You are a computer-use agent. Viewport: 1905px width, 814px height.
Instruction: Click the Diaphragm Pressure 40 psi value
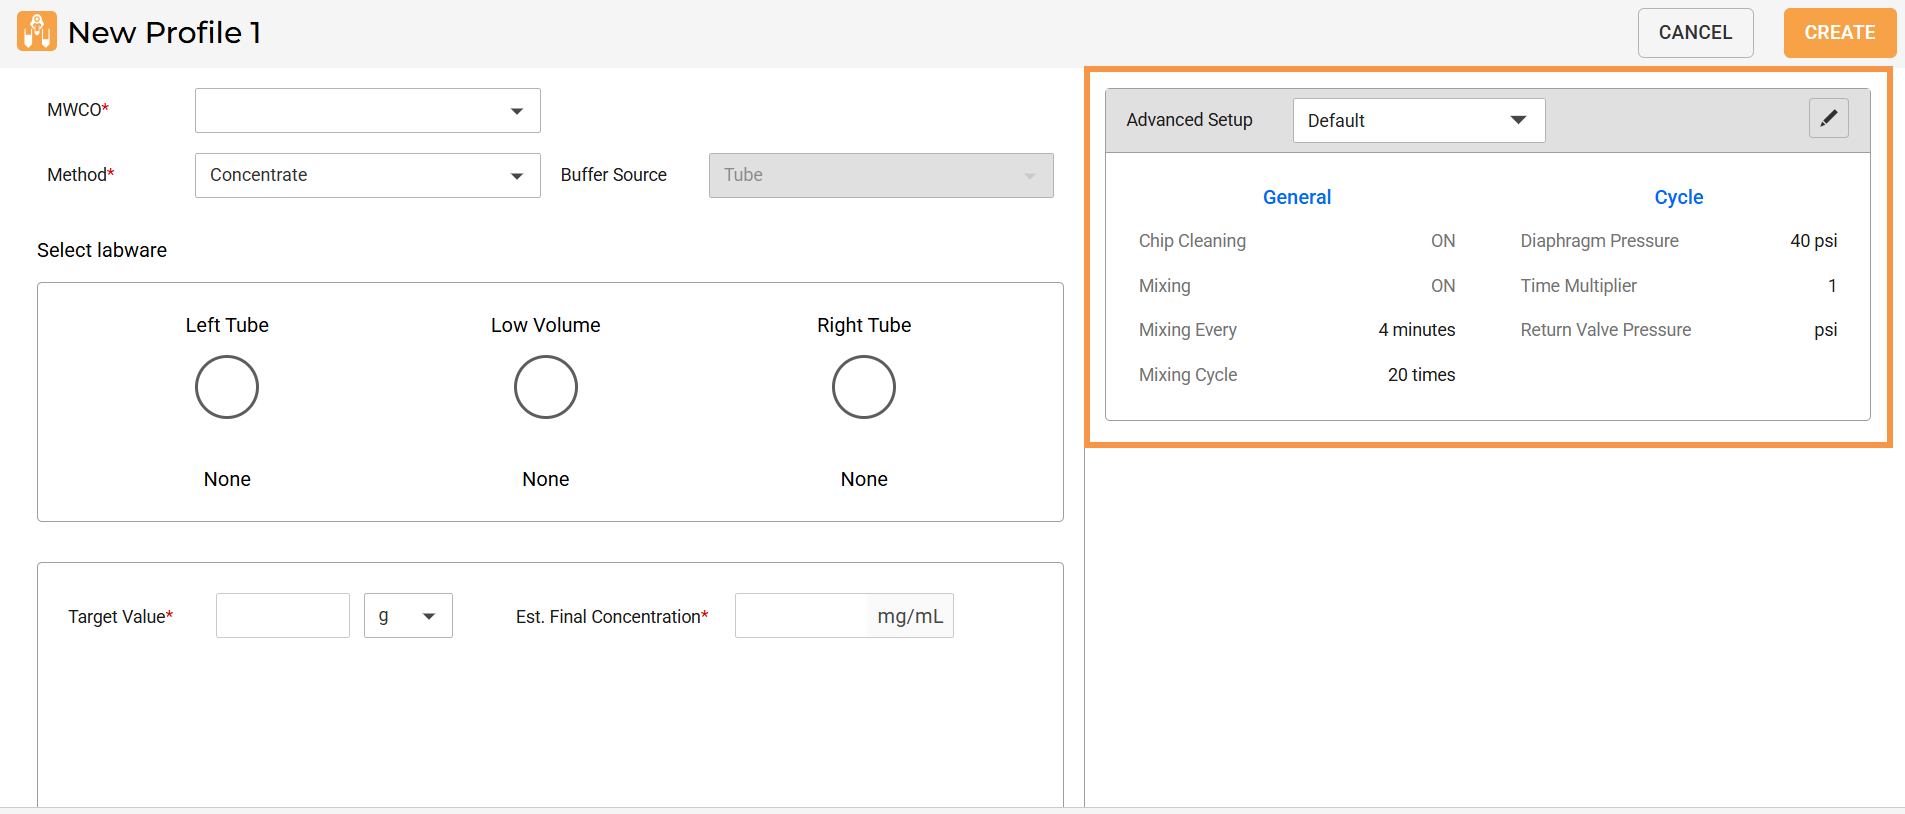click(x=1813, y=241)
